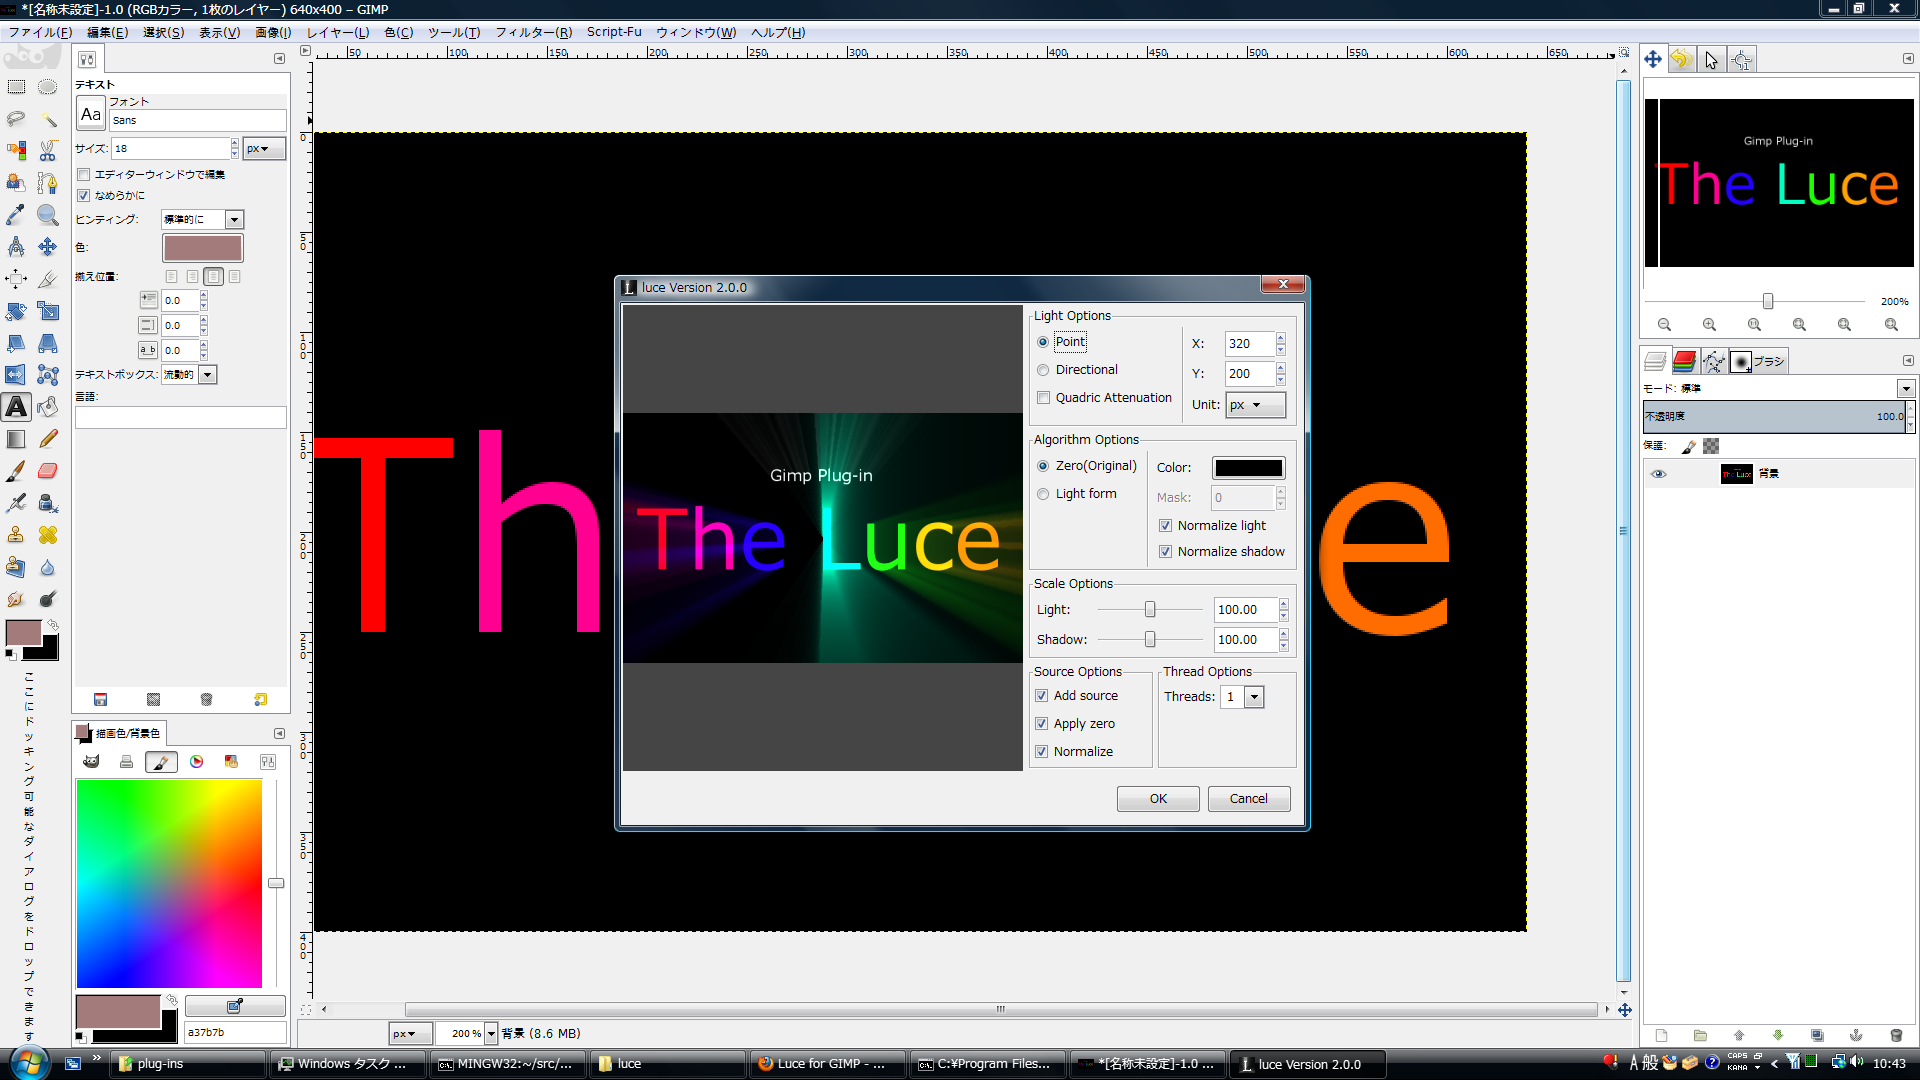Click the luce dialog preview image
The width and height of the screenshot is (1920, 1080).
822,538
